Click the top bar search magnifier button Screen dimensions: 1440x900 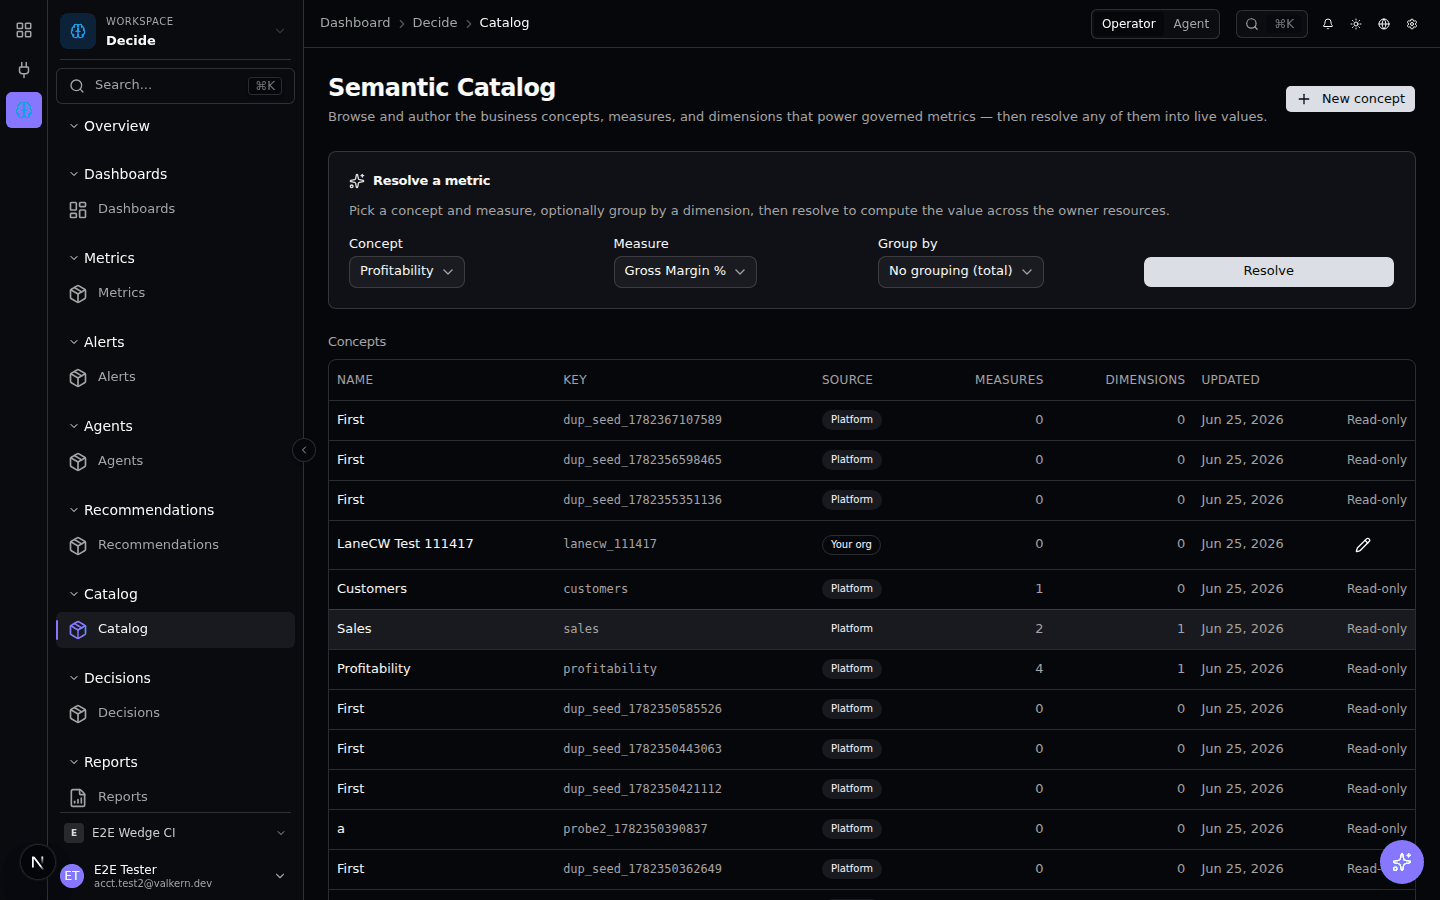[1271, 24]
